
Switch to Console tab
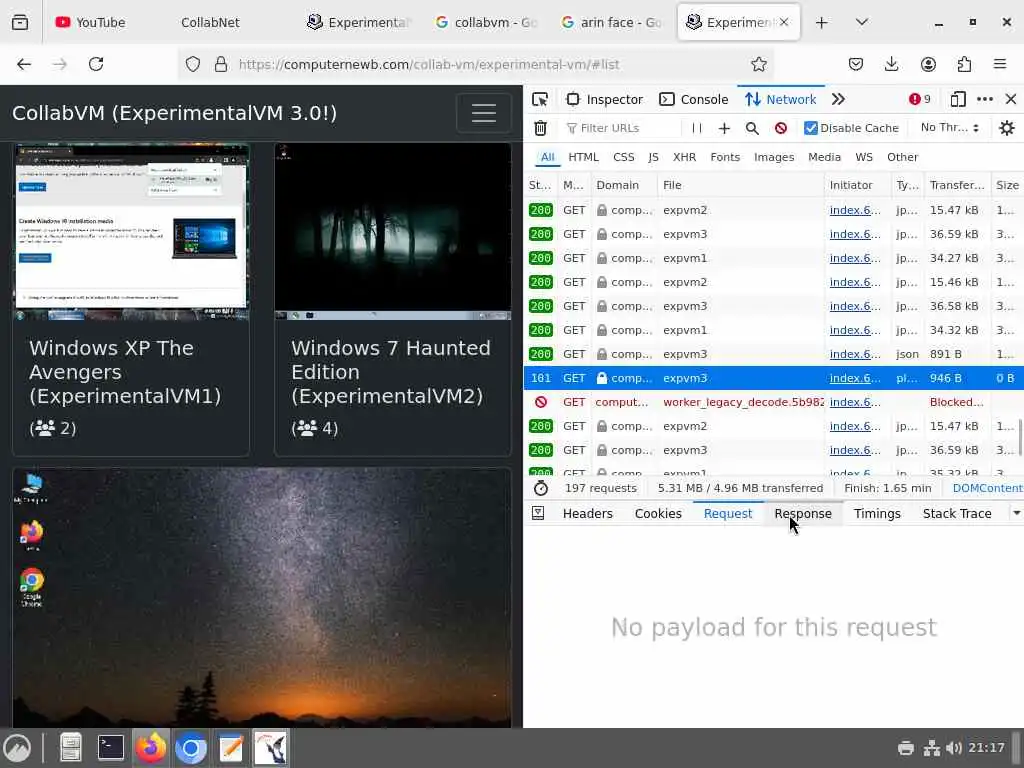[694, 99]
